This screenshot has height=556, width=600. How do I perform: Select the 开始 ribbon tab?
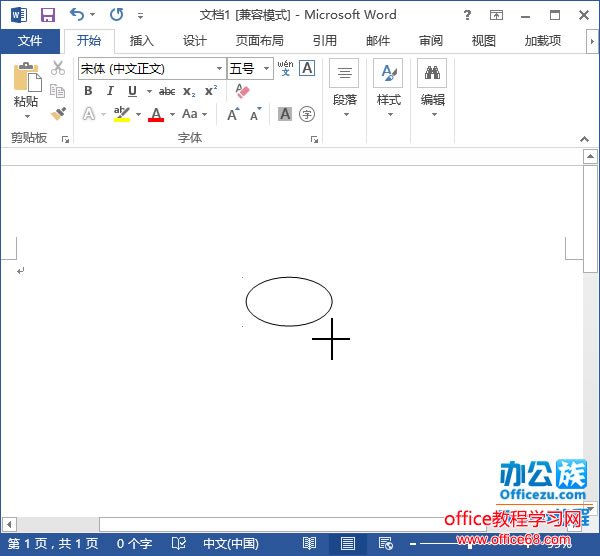coord(89,41)
